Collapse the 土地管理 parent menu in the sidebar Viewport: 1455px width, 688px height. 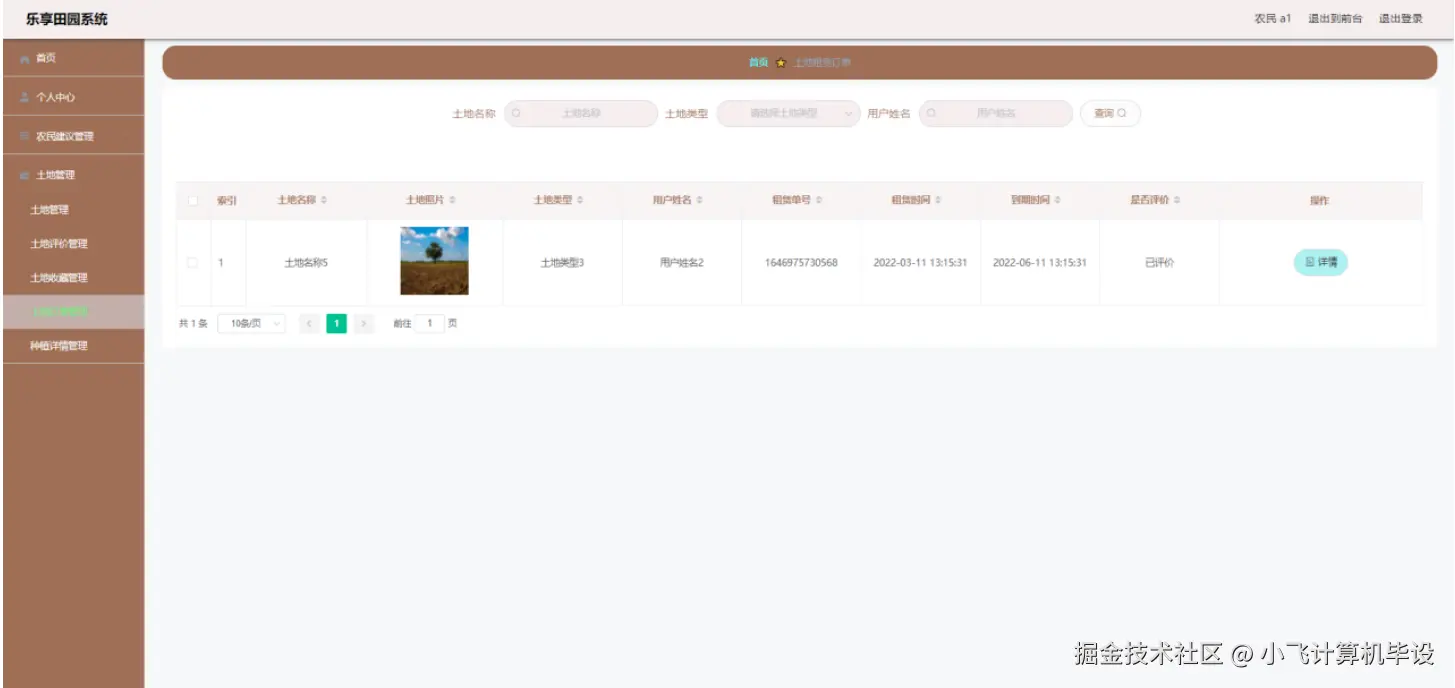73,175
